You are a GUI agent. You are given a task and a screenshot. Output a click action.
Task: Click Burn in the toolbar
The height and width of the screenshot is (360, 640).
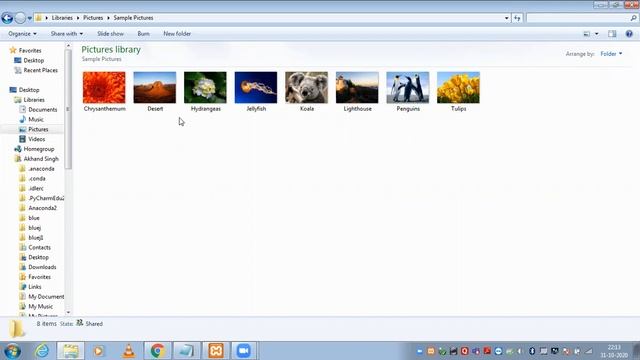tap(143, 34)
